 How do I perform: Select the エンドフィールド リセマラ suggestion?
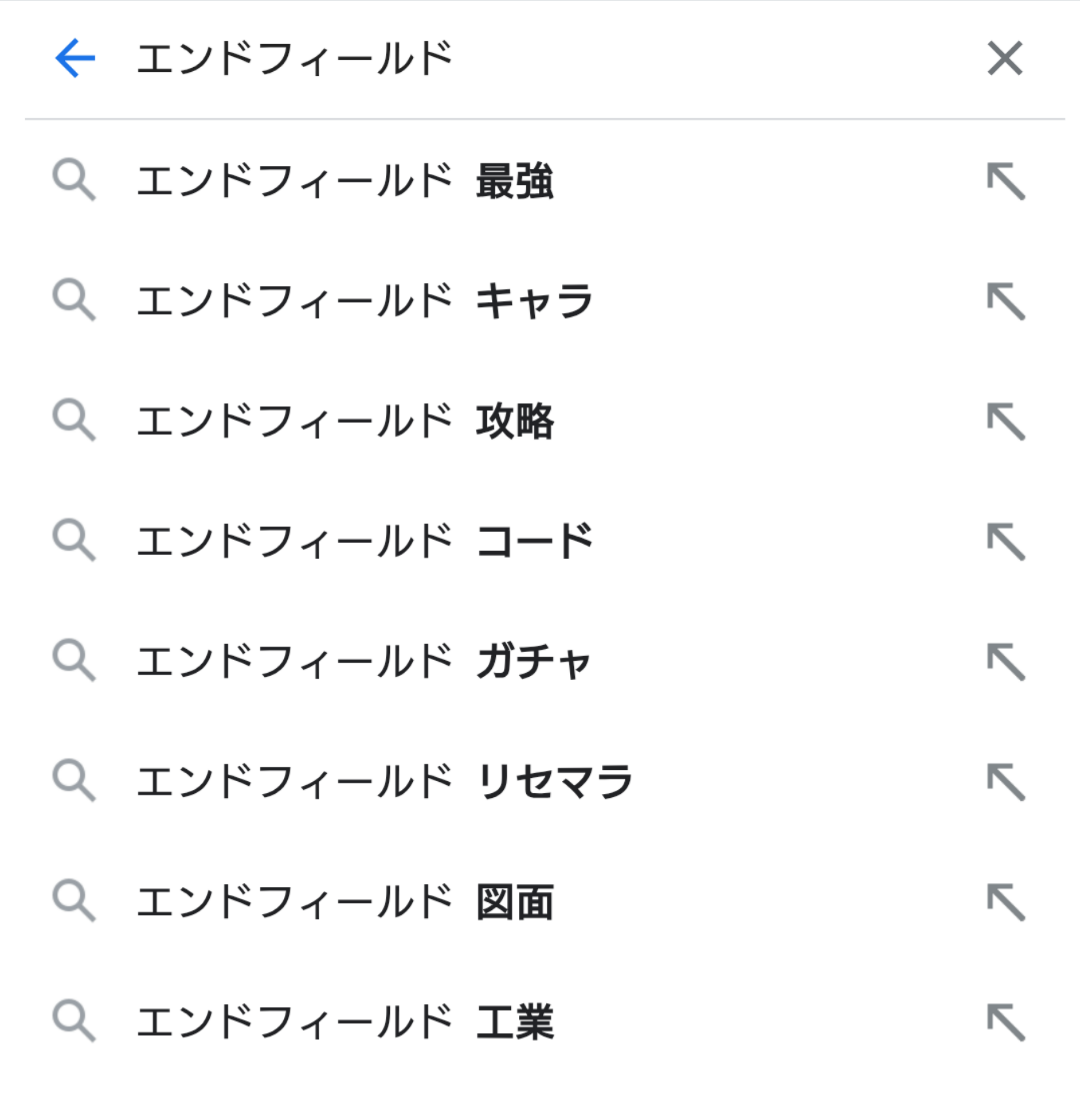pyautogui.click(x=385, y=782)
